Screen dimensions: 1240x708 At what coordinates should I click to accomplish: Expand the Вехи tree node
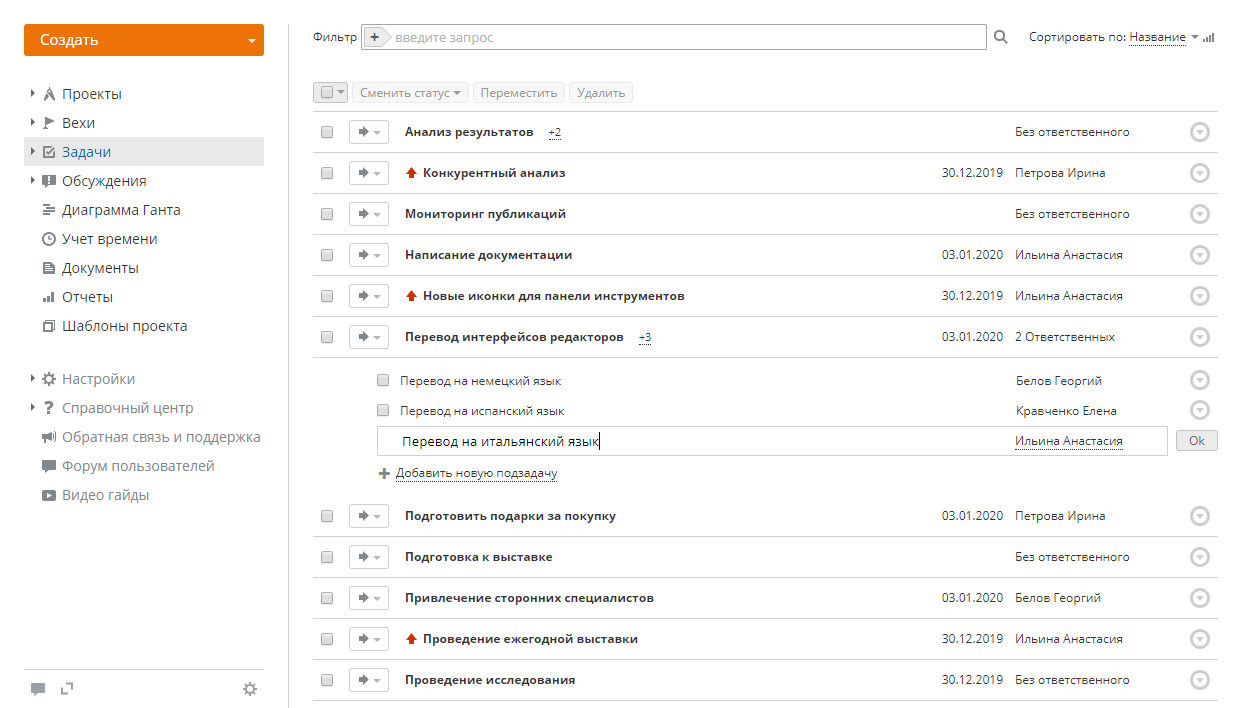point(33,123)
